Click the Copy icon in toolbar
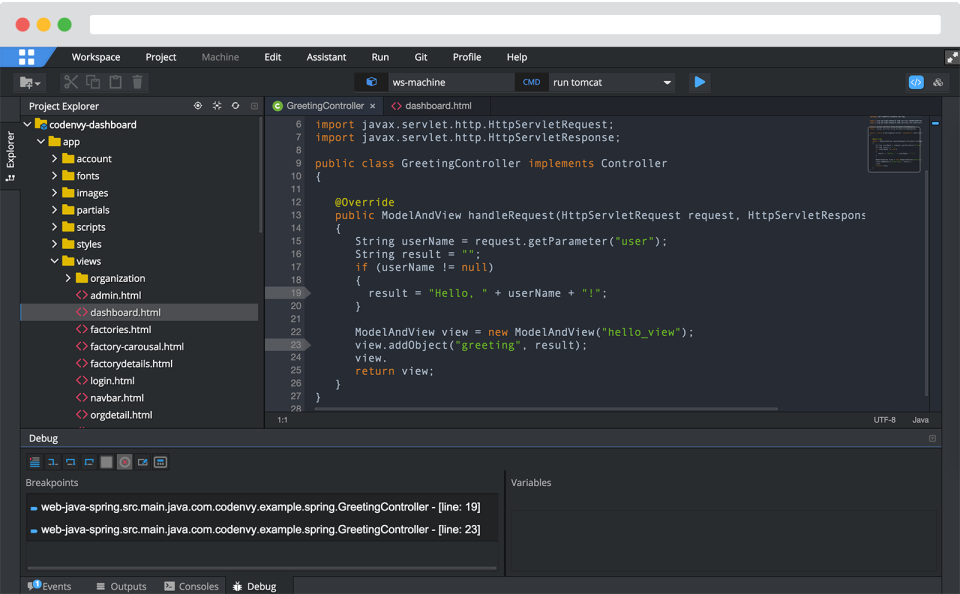960x594 pixels. [93, 82]
